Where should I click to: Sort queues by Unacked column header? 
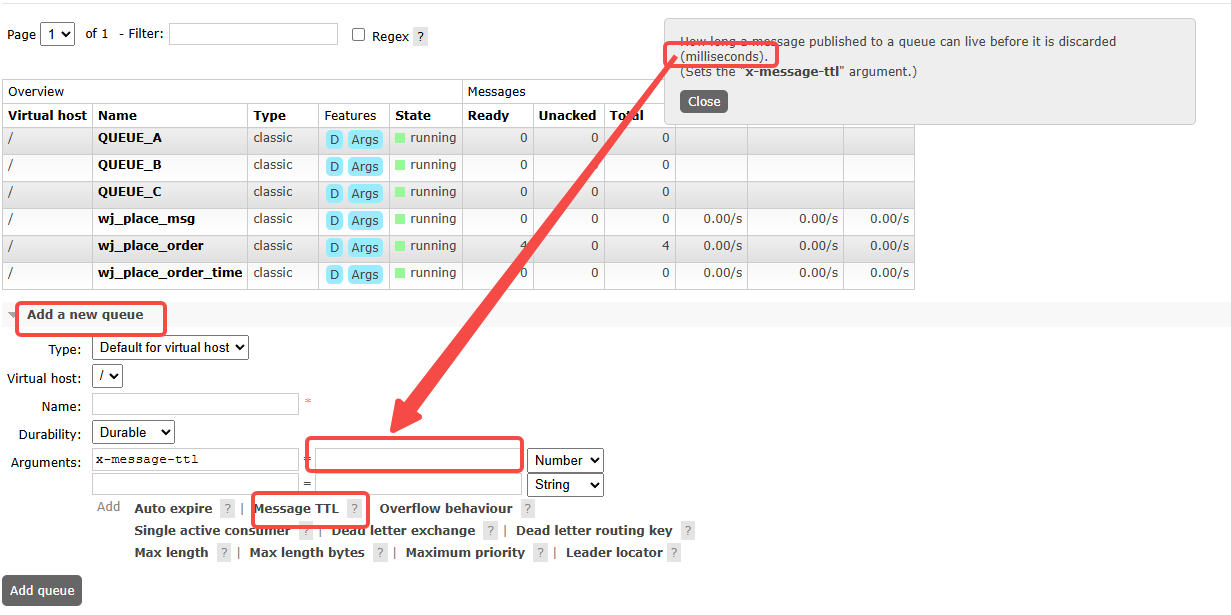coord(567,116)
